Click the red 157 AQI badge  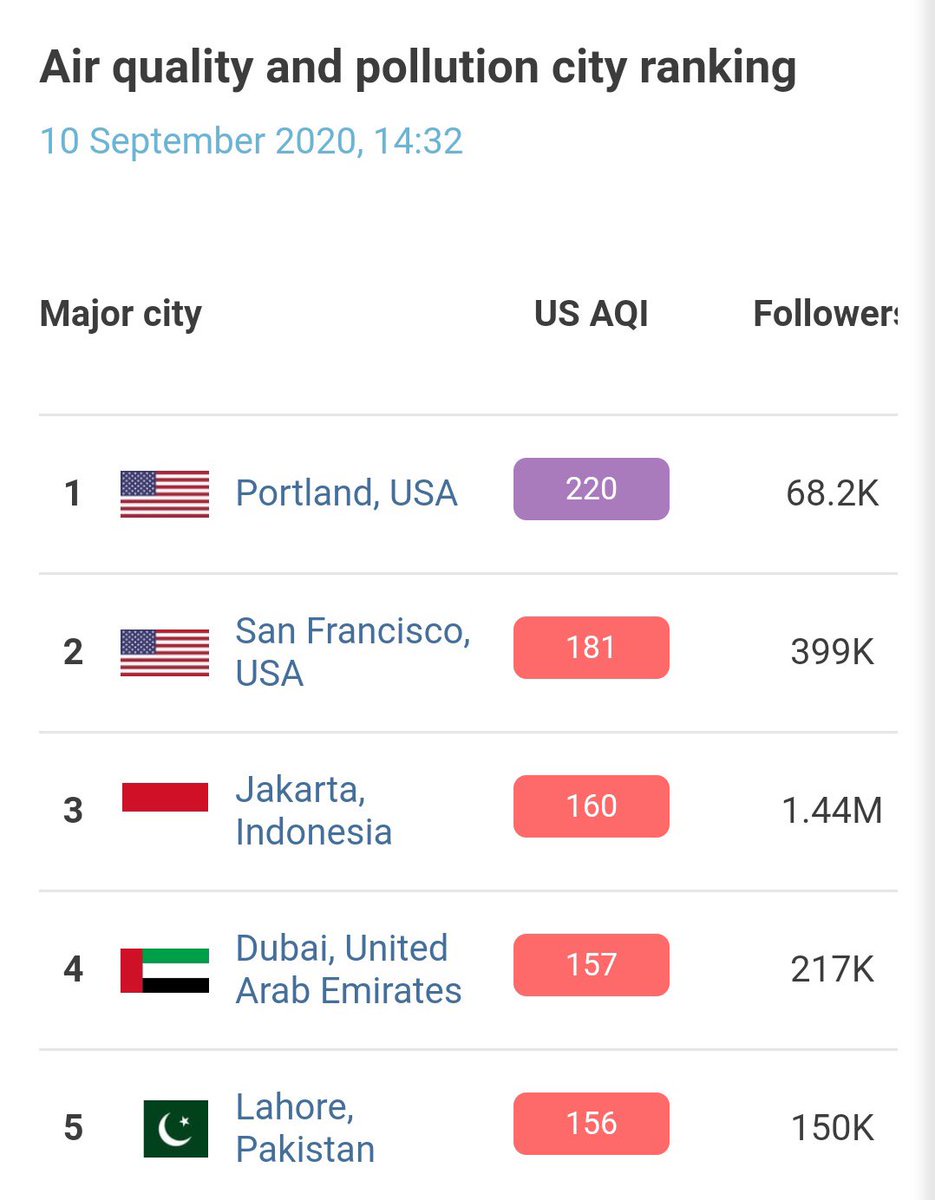tap(591, 965)
